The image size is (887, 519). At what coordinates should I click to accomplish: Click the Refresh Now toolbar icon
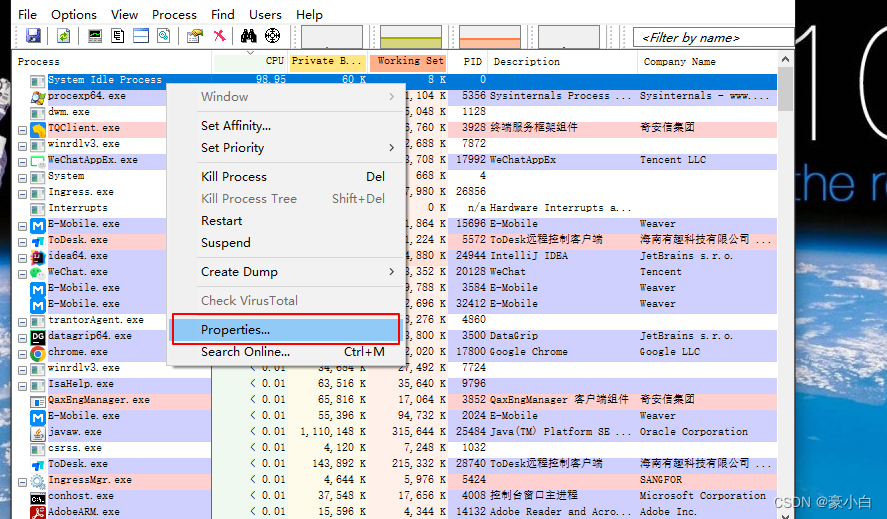coord(63,36)
